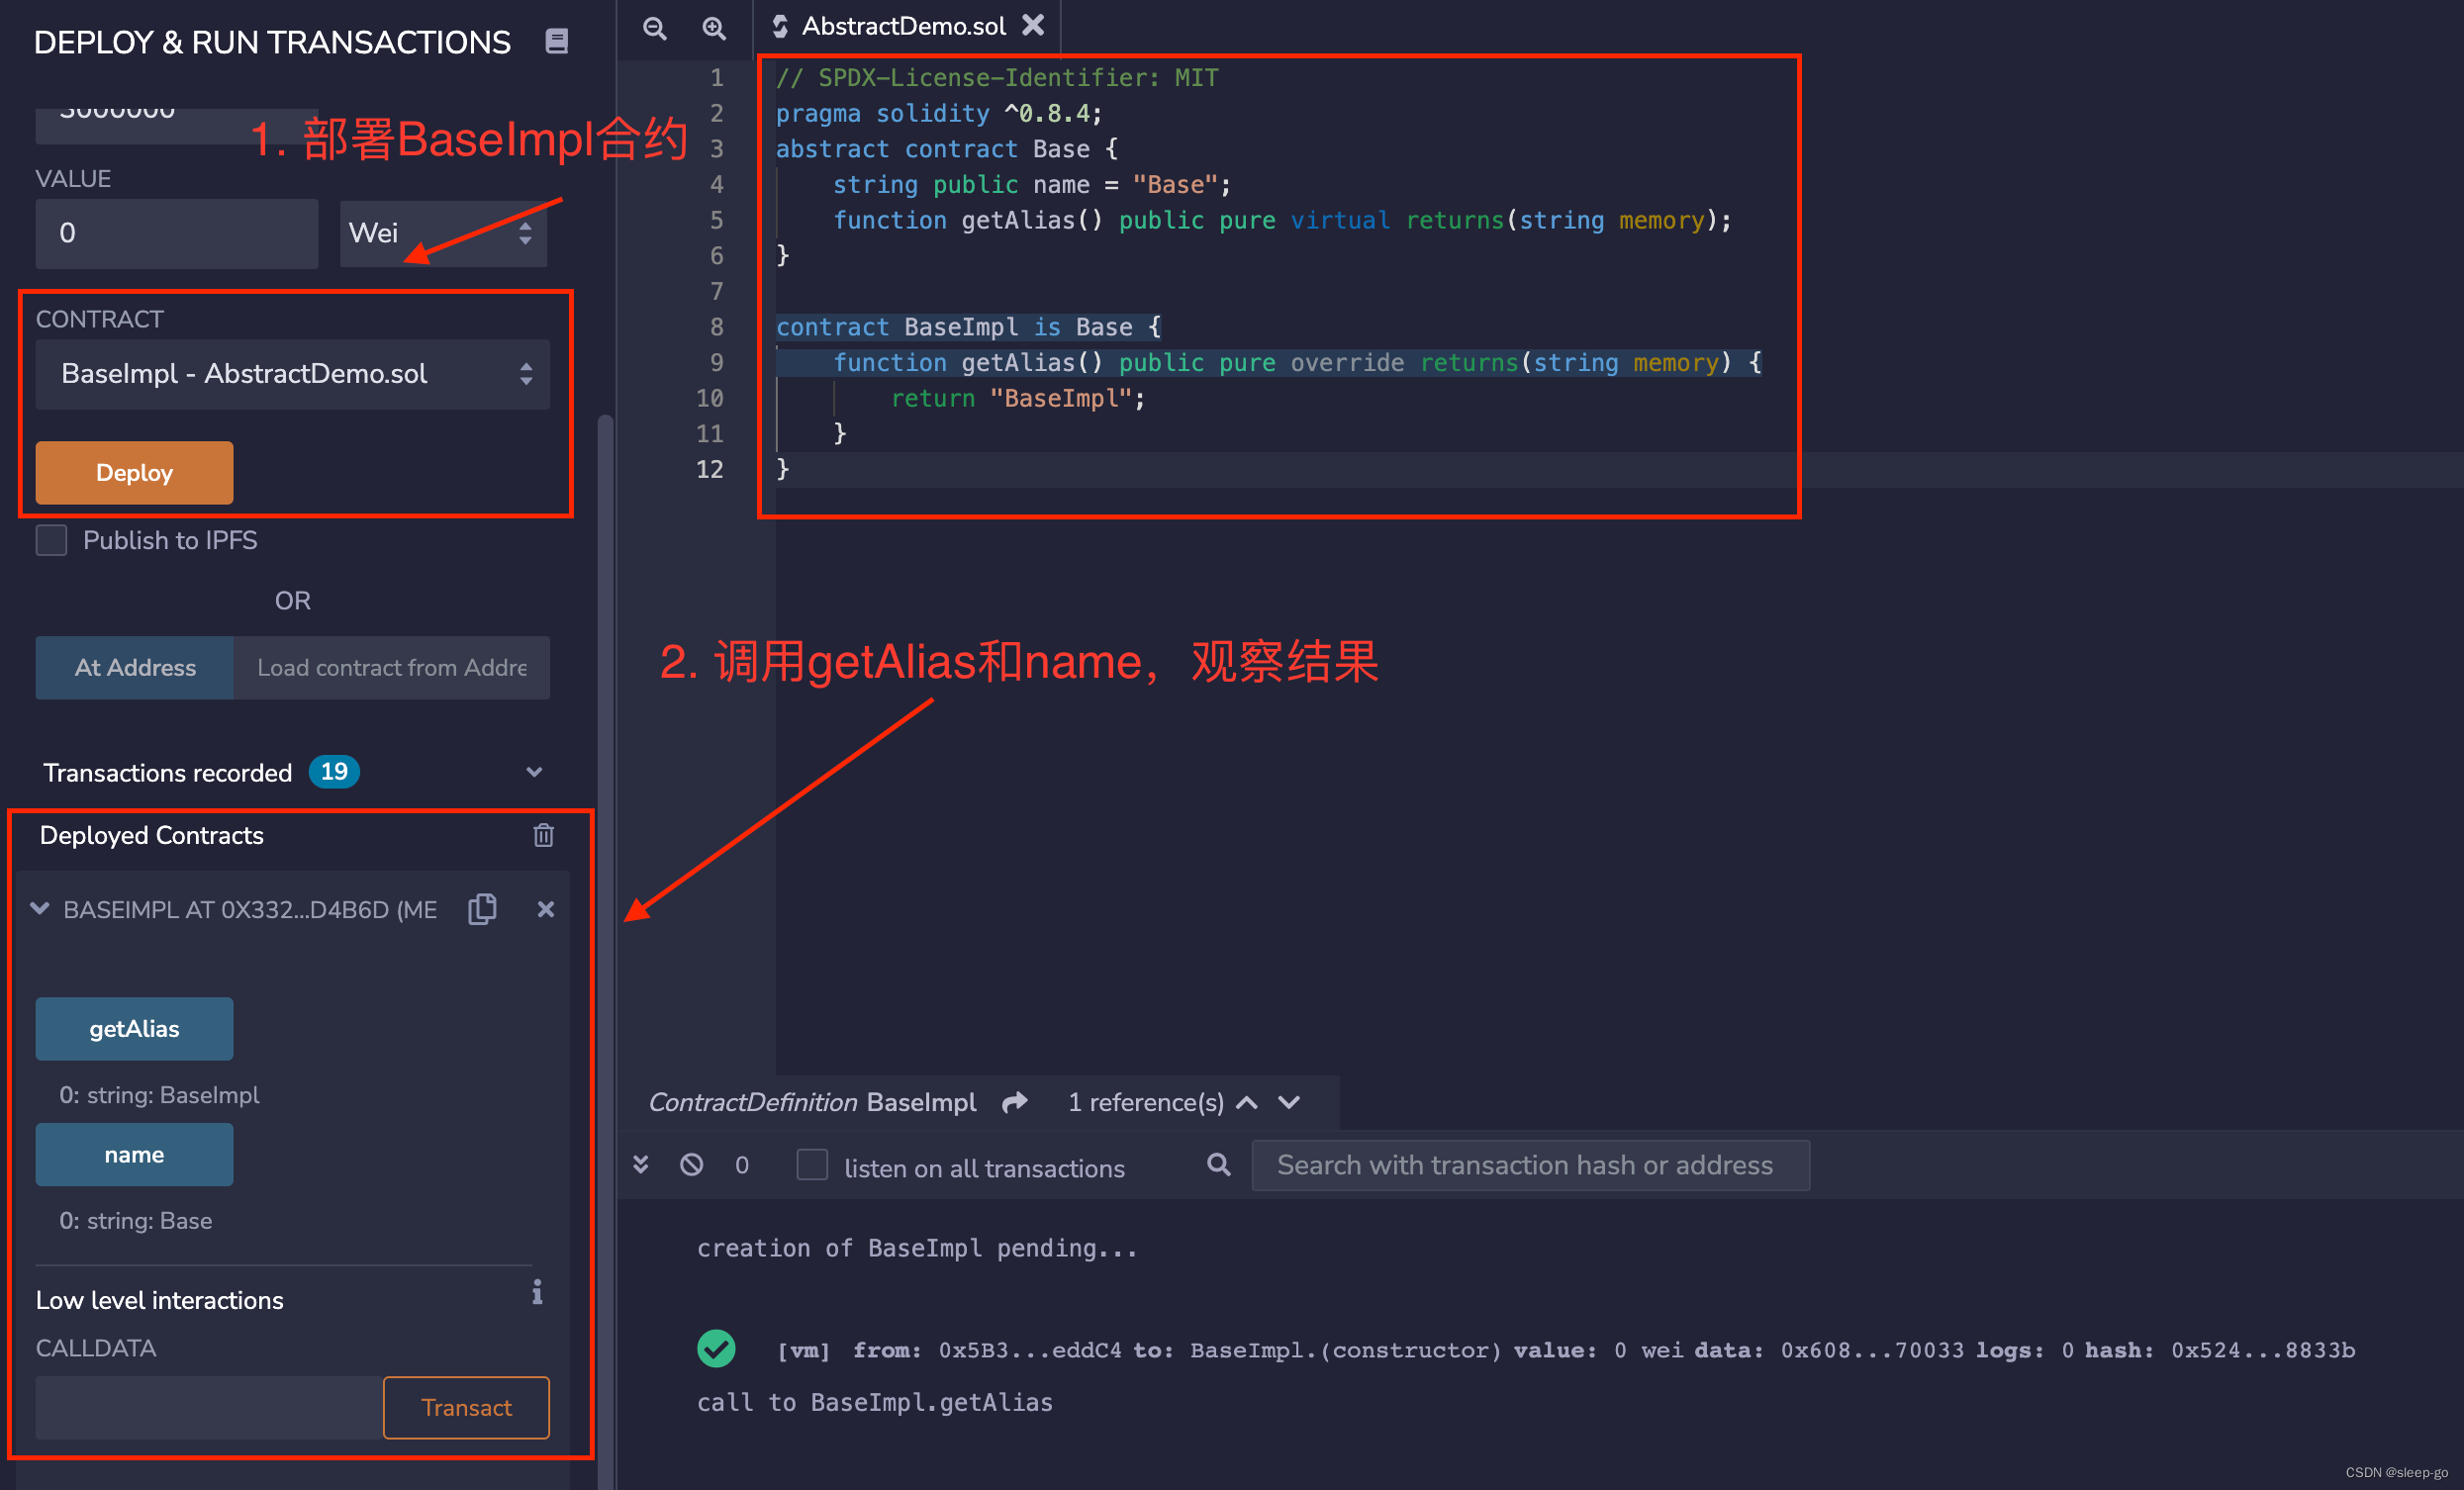The height and width of the screenshot is (1490, 2464).
Task: Open the CONTRACT selection dropdown
Action: tap(292, 374)
